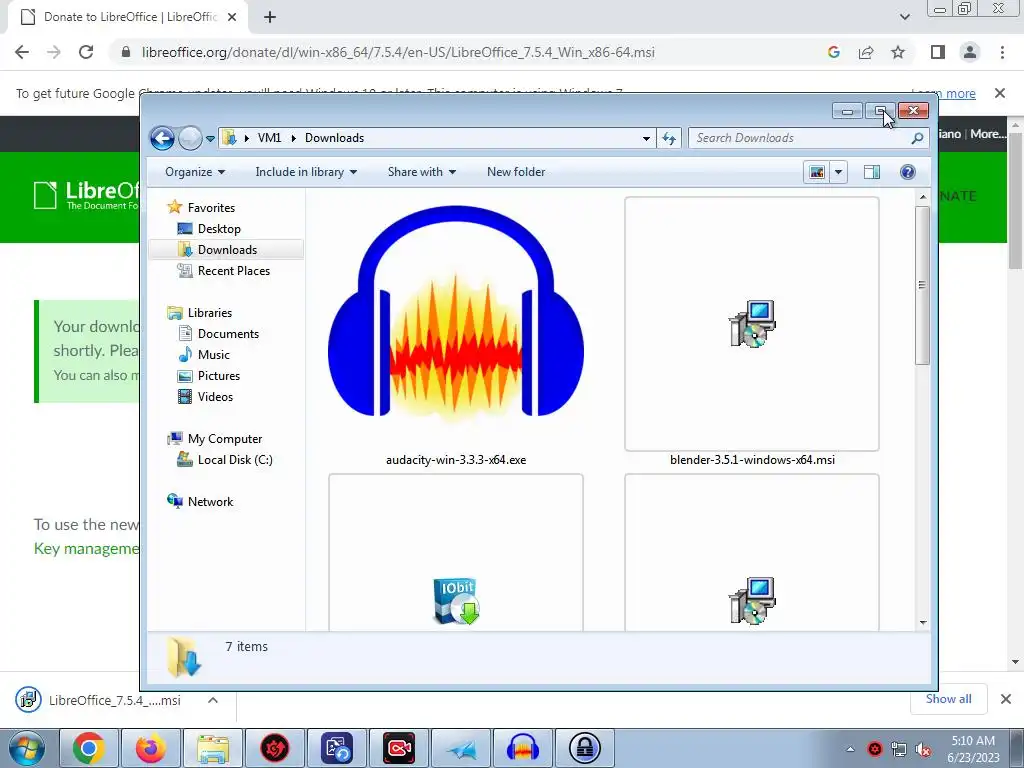
Task: Click the Search Downloads field
Action: click(x=808, y=138)
